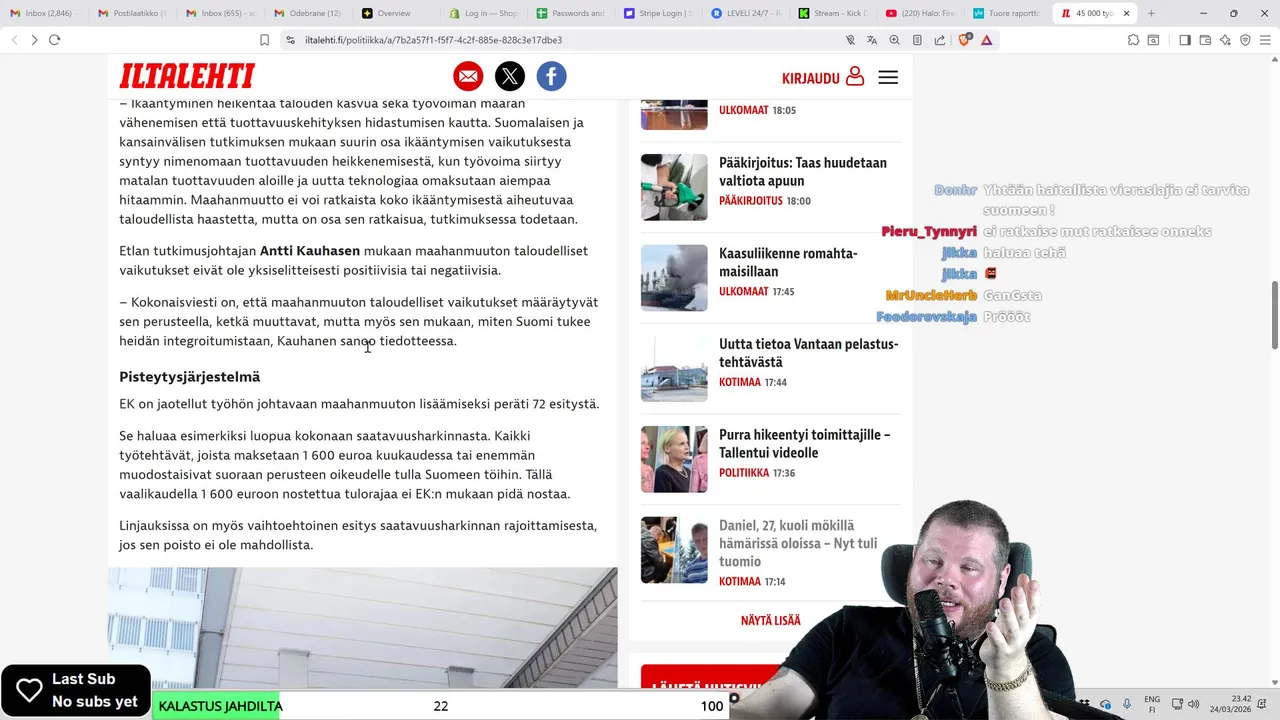Open the Brave Shields lion icon
The image size is (1280, 720).
pos(965,40)
